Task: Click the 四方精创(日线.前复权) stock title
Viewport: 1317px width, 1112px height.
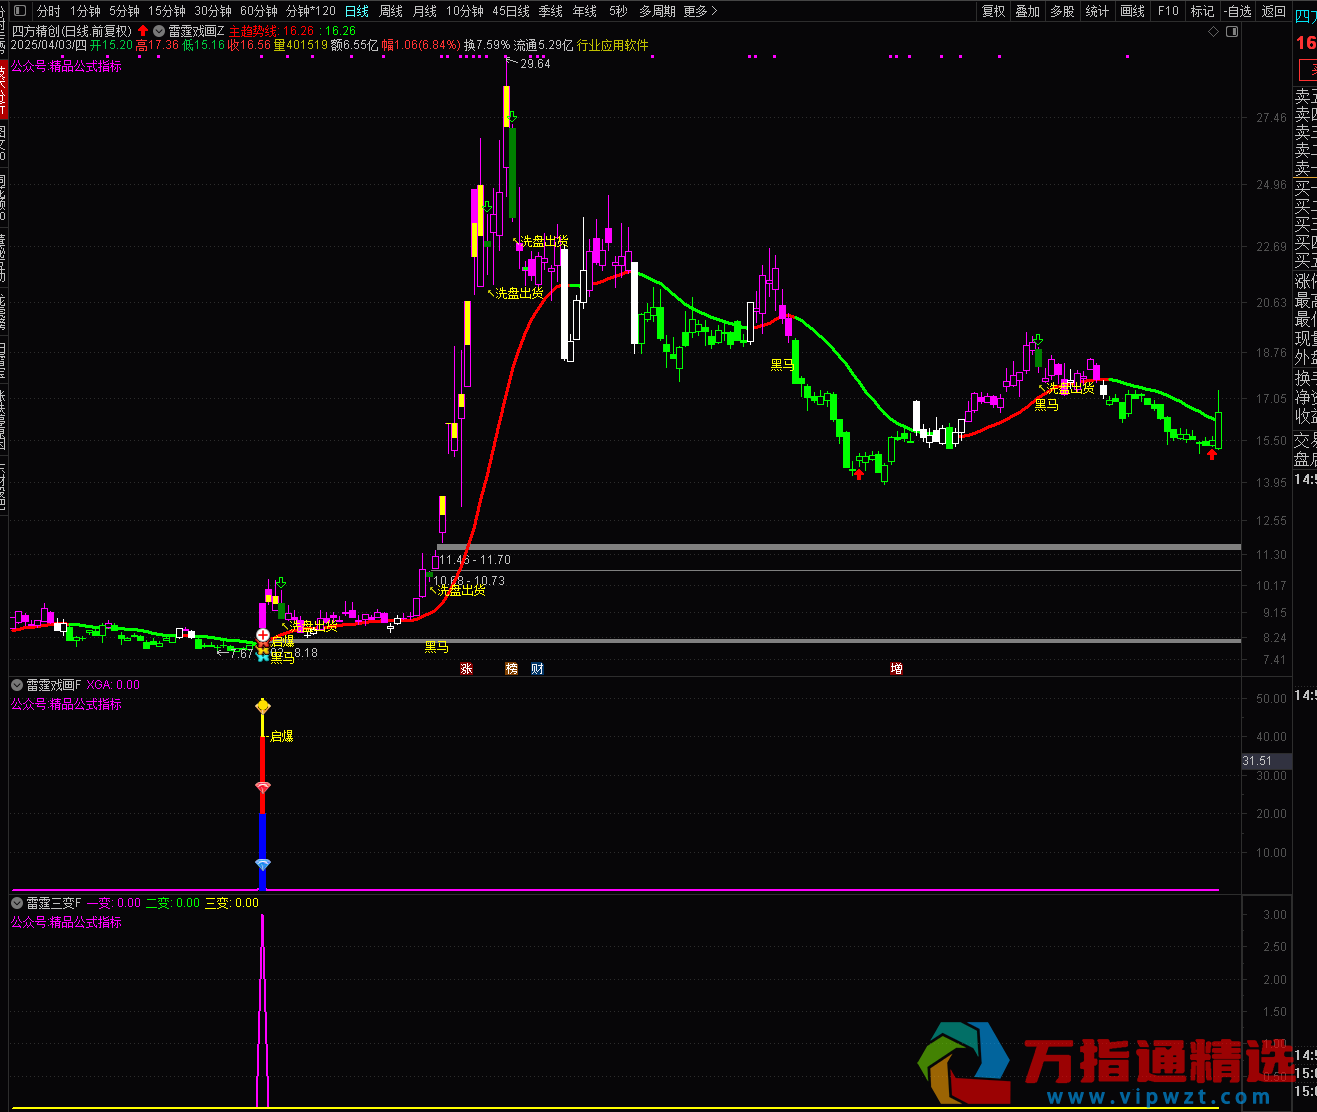Action: point(72,31)
